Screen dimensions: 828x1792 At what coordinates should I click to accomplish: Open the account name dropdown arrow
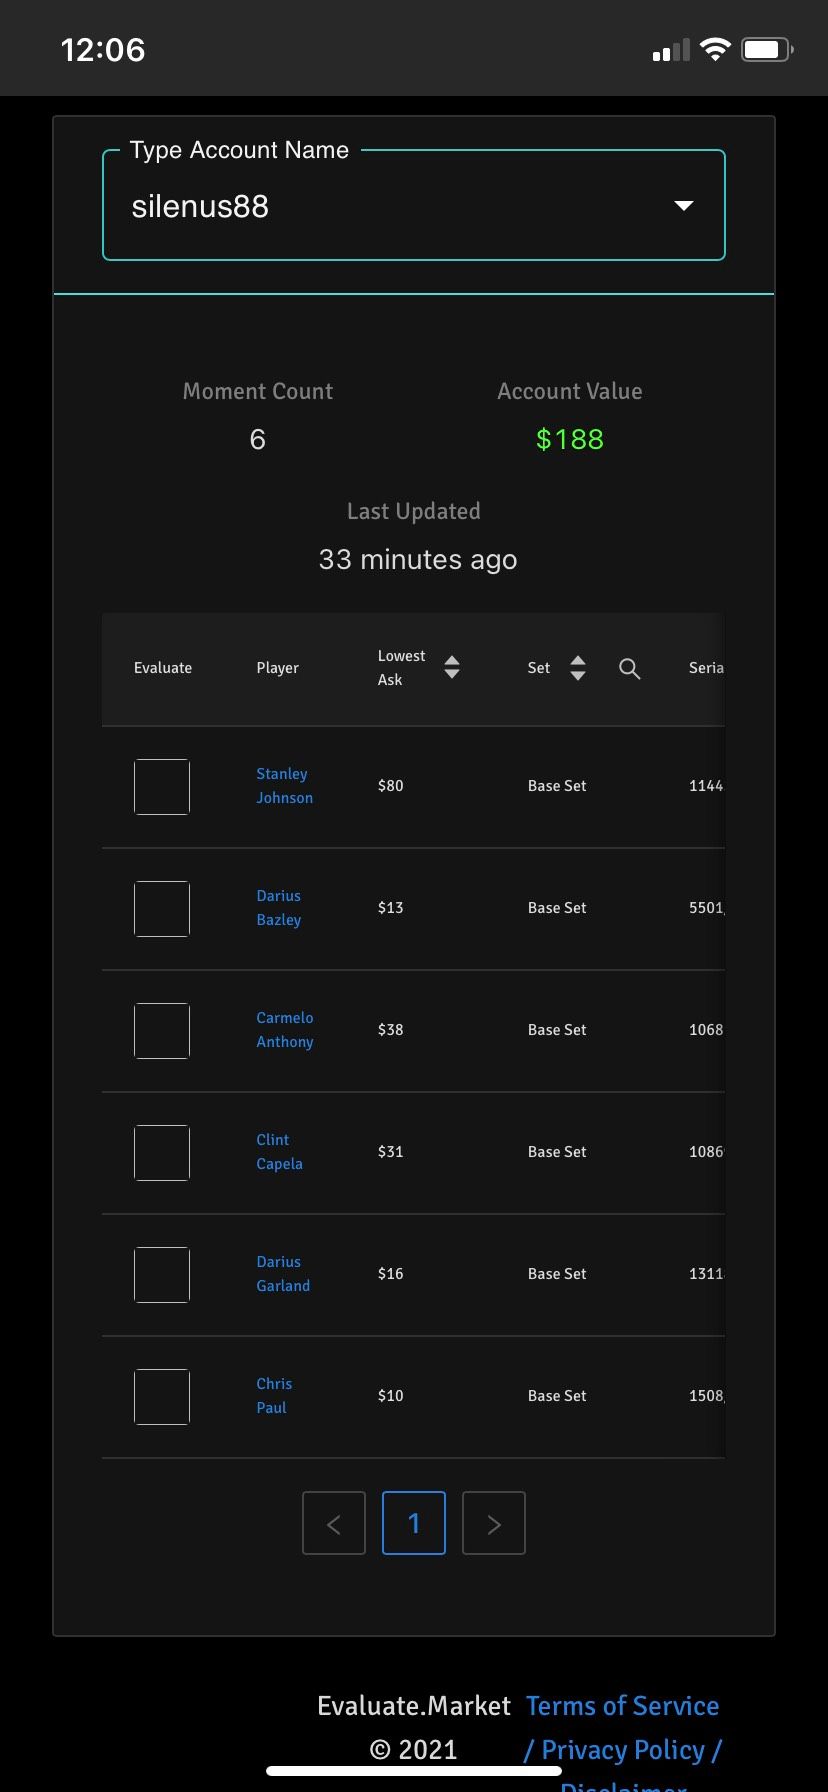684,206
